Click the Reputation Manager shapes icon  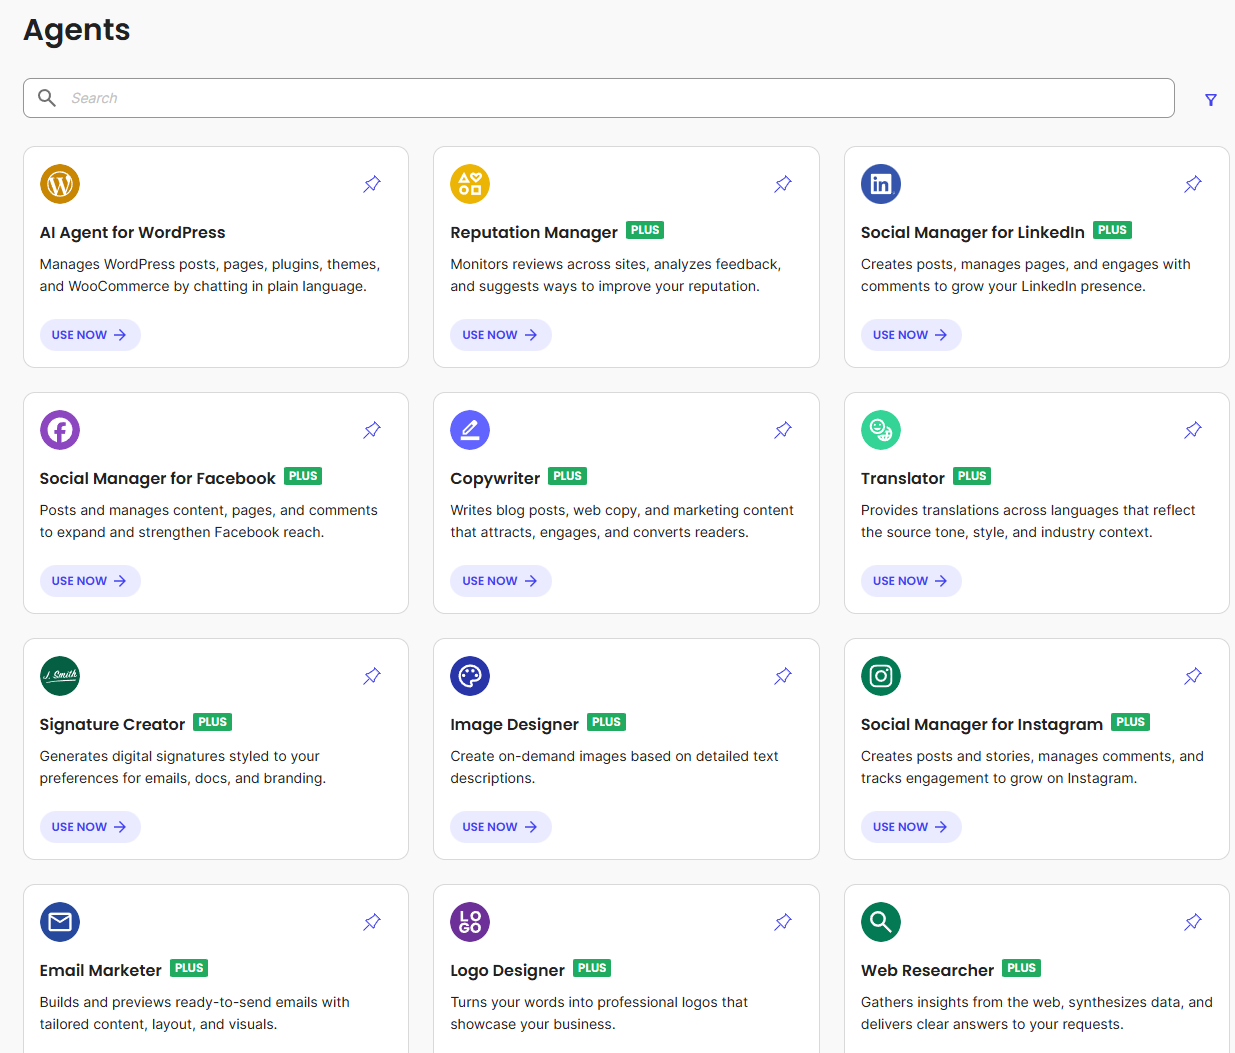click(470, 184)
